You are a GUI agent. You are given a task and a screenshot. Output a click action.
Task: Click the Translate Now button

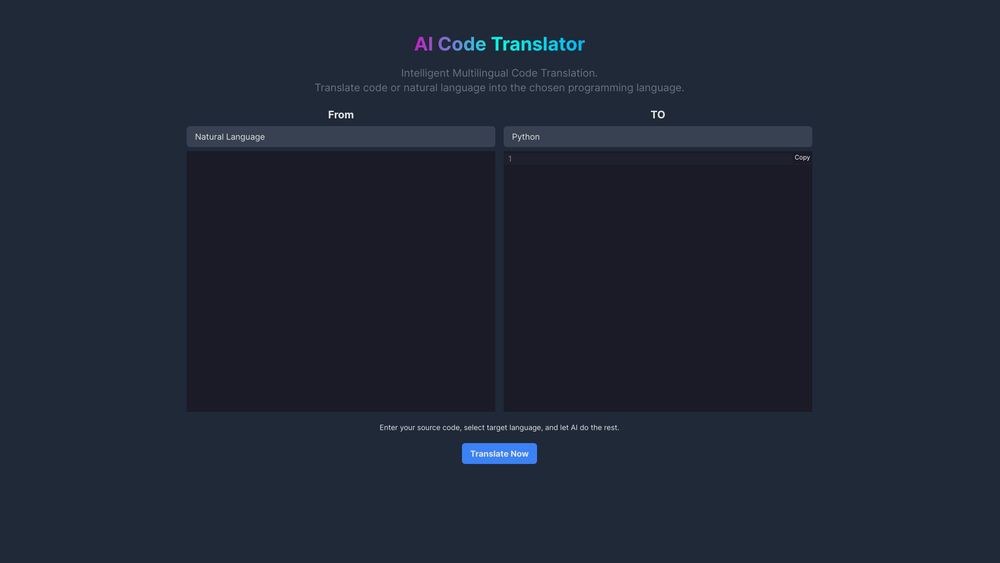499,453
